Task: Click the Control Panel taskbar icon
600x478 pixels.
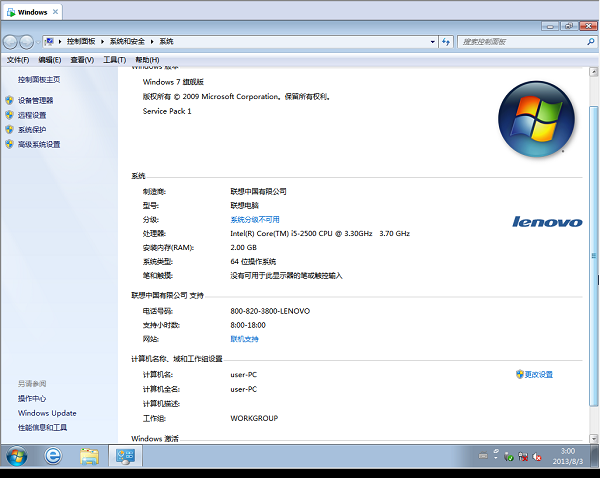Action: (x=126, y=456)
